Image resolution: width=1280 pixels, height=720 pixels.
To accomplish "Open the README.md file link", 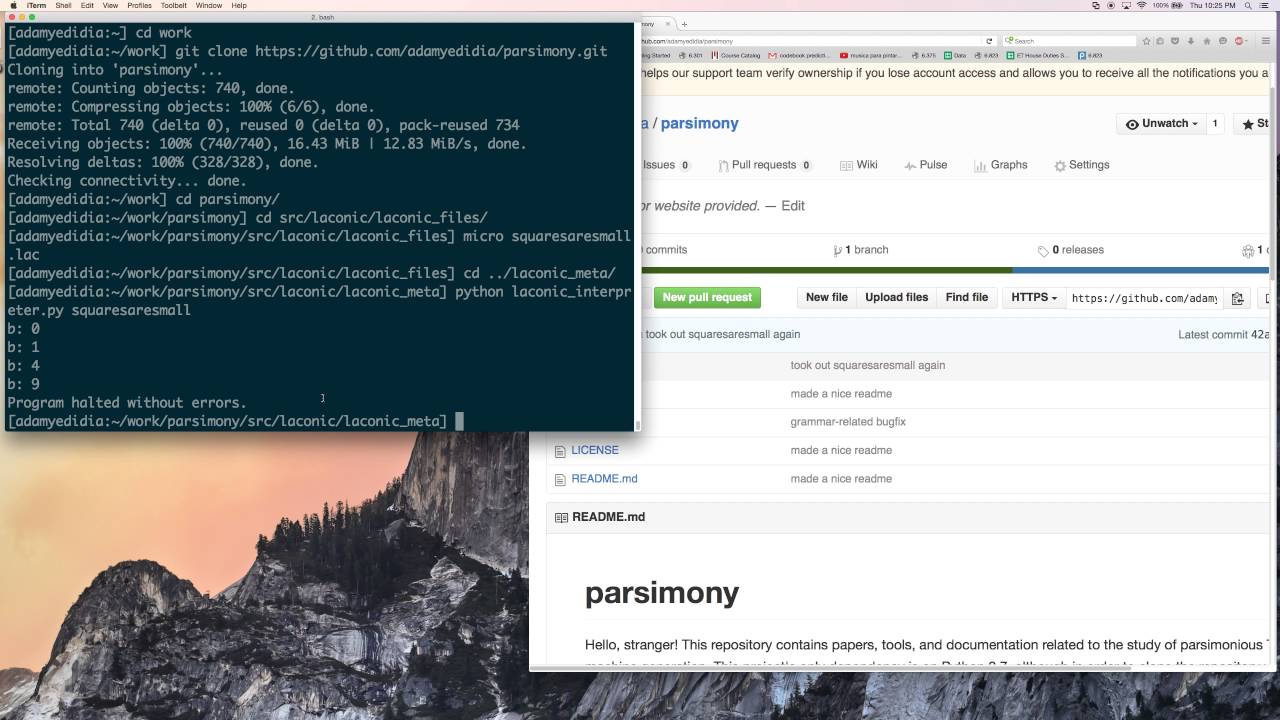I will (604, 478).
